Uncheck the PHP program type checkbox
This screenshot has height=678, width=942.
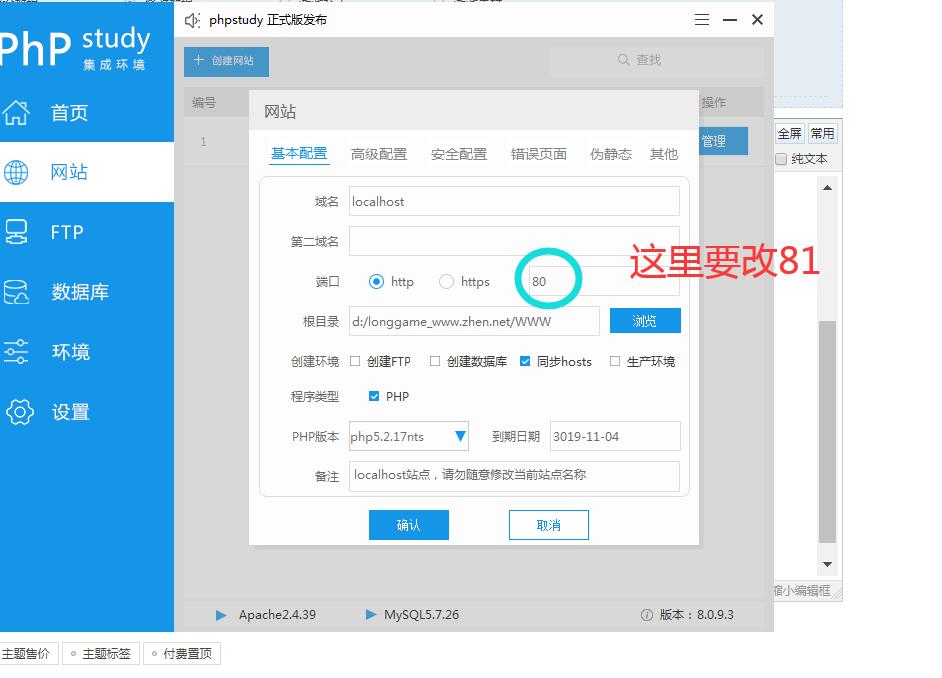[x=374, y=396]
